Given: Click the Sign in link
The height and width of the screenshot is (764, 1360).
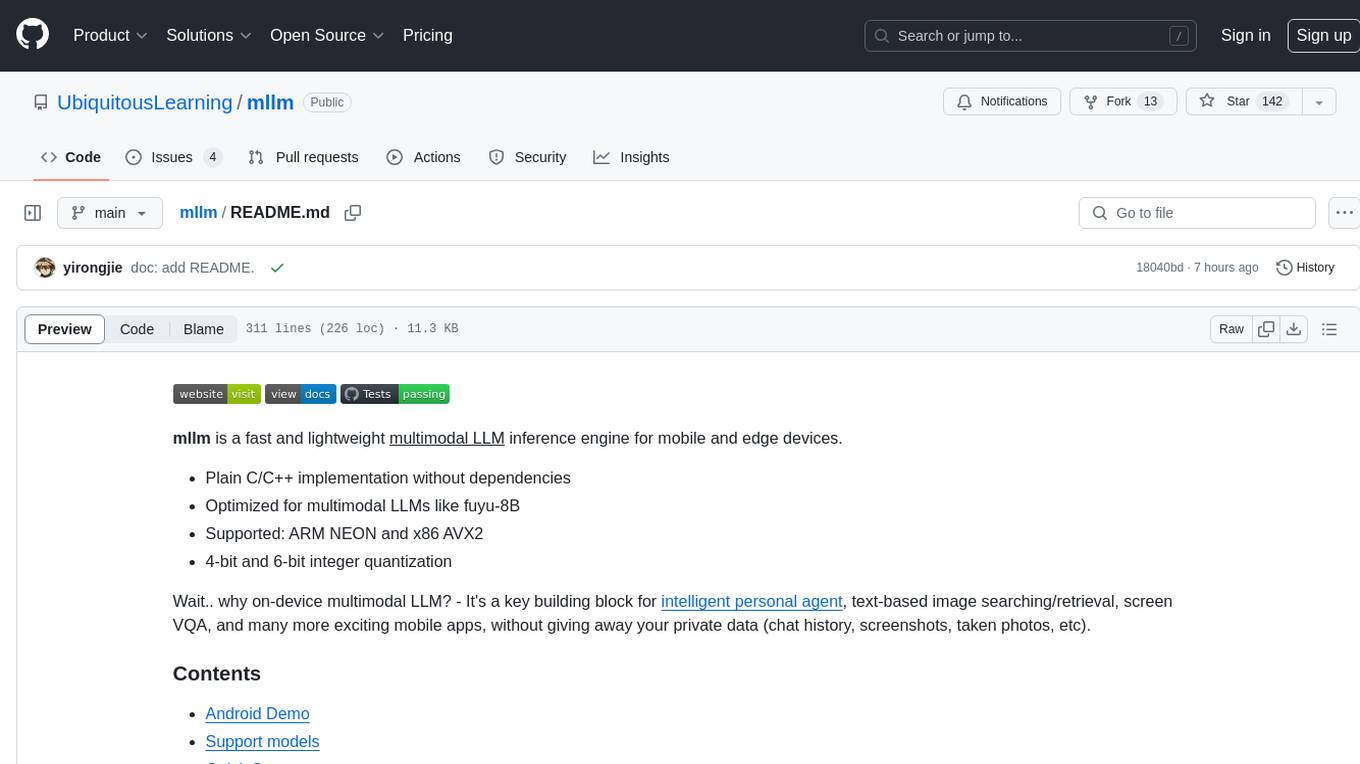Looking at the screenshot, I should coord(1245,35).
